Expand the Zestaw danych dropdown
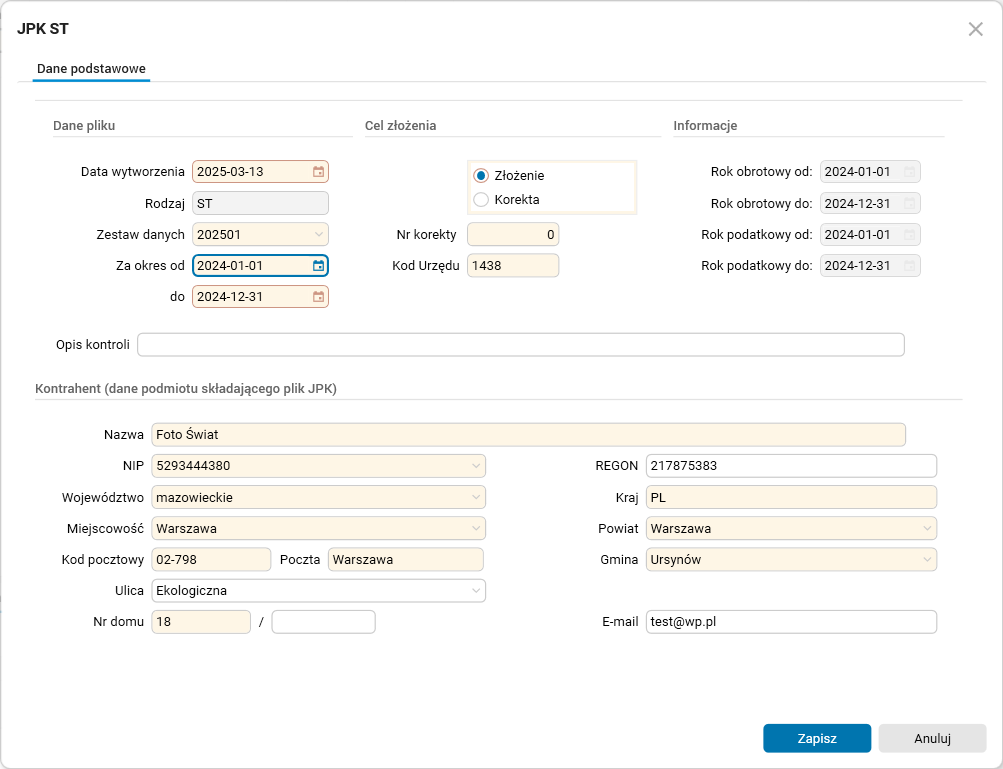1003x769 pixels. 318,235
